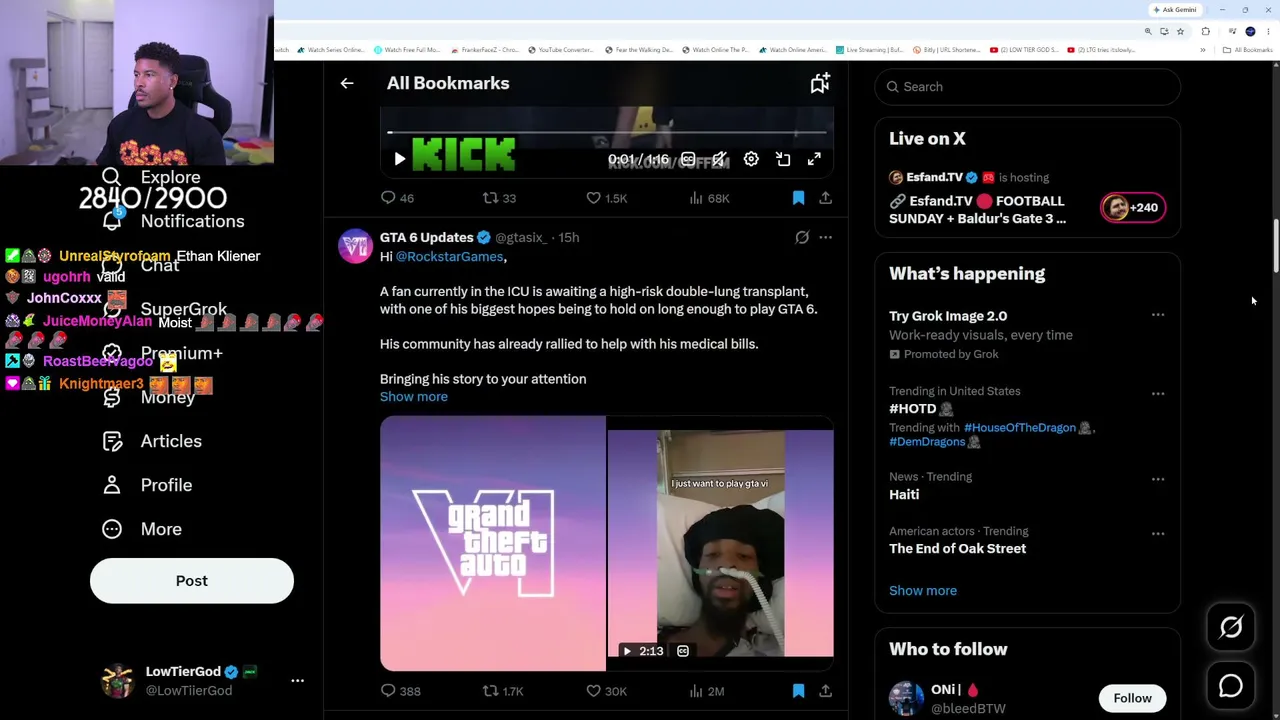
Task: Open the Kick video settings gear
Action: tap(751, 159)
